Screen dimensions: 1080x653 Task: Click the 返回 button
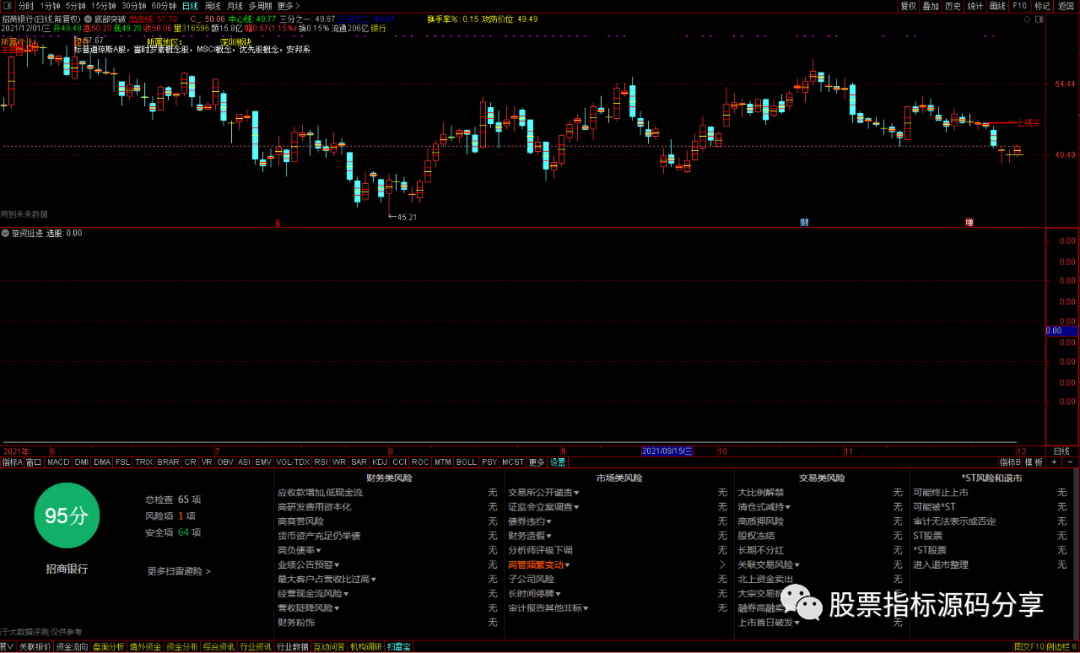[x=1066, y=6]
